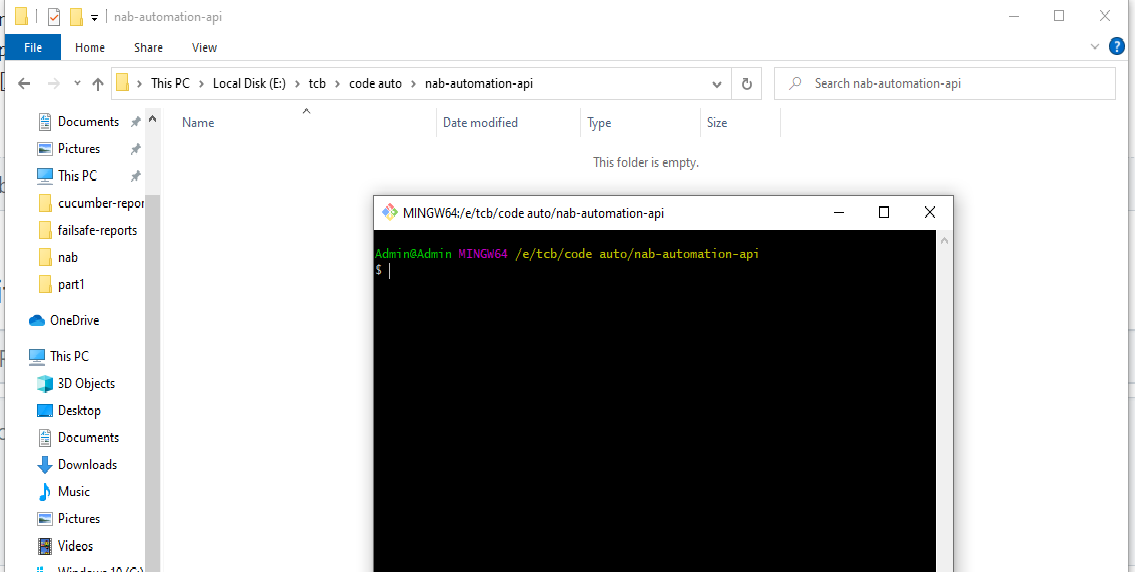The width and height of the screenshot is (1135, 572).
Task: Click Properties icon in Quick Access Toolbar
Action: coord(54,16)
